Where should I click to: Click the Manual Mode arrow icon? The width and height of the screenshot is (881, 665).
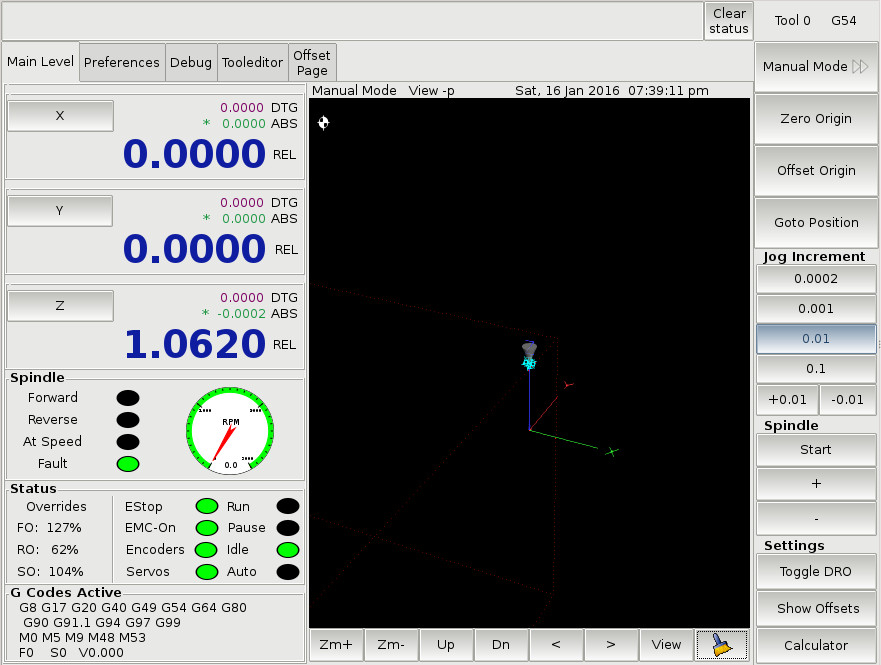coord(860,66)
